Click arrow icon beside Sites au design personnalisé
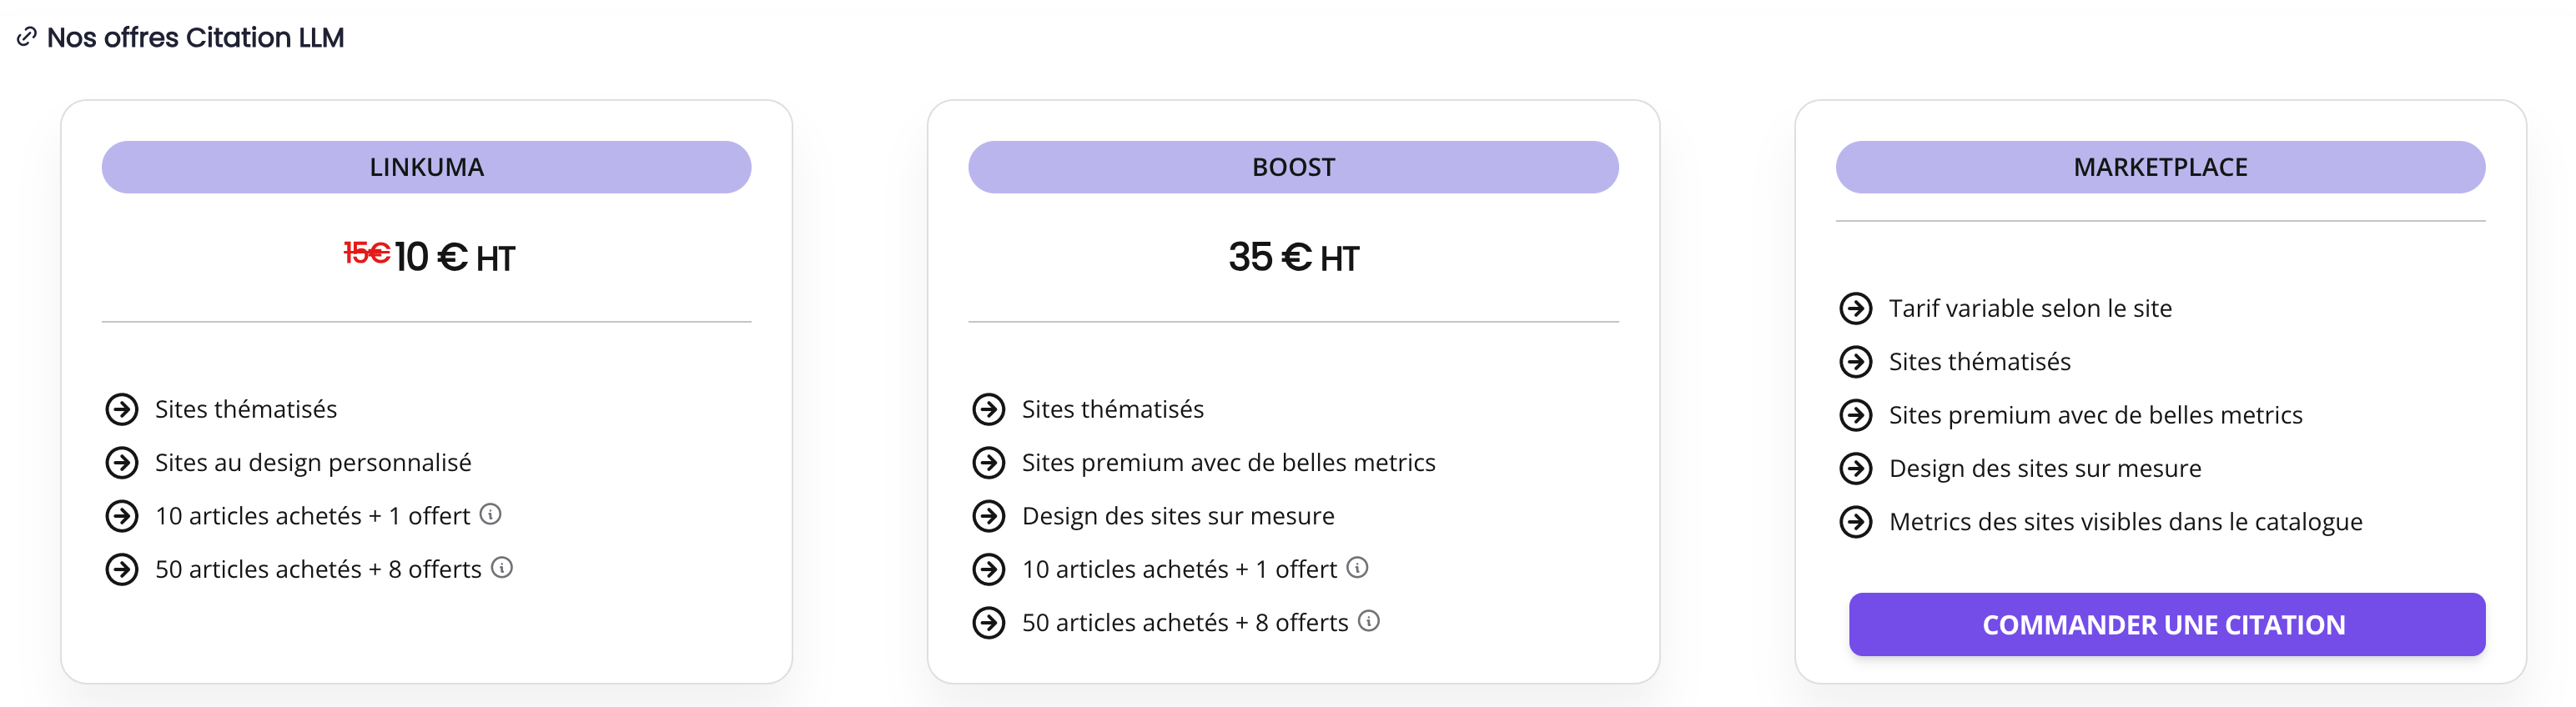The width and height of the screenshot is (2576, 707). point(122,462)
